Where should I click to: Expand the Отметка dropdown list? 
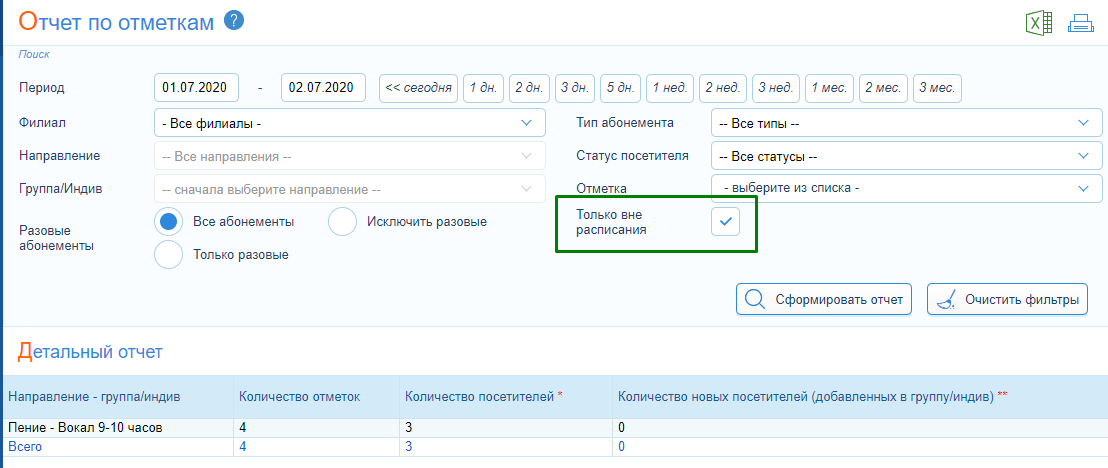point(907,188)
